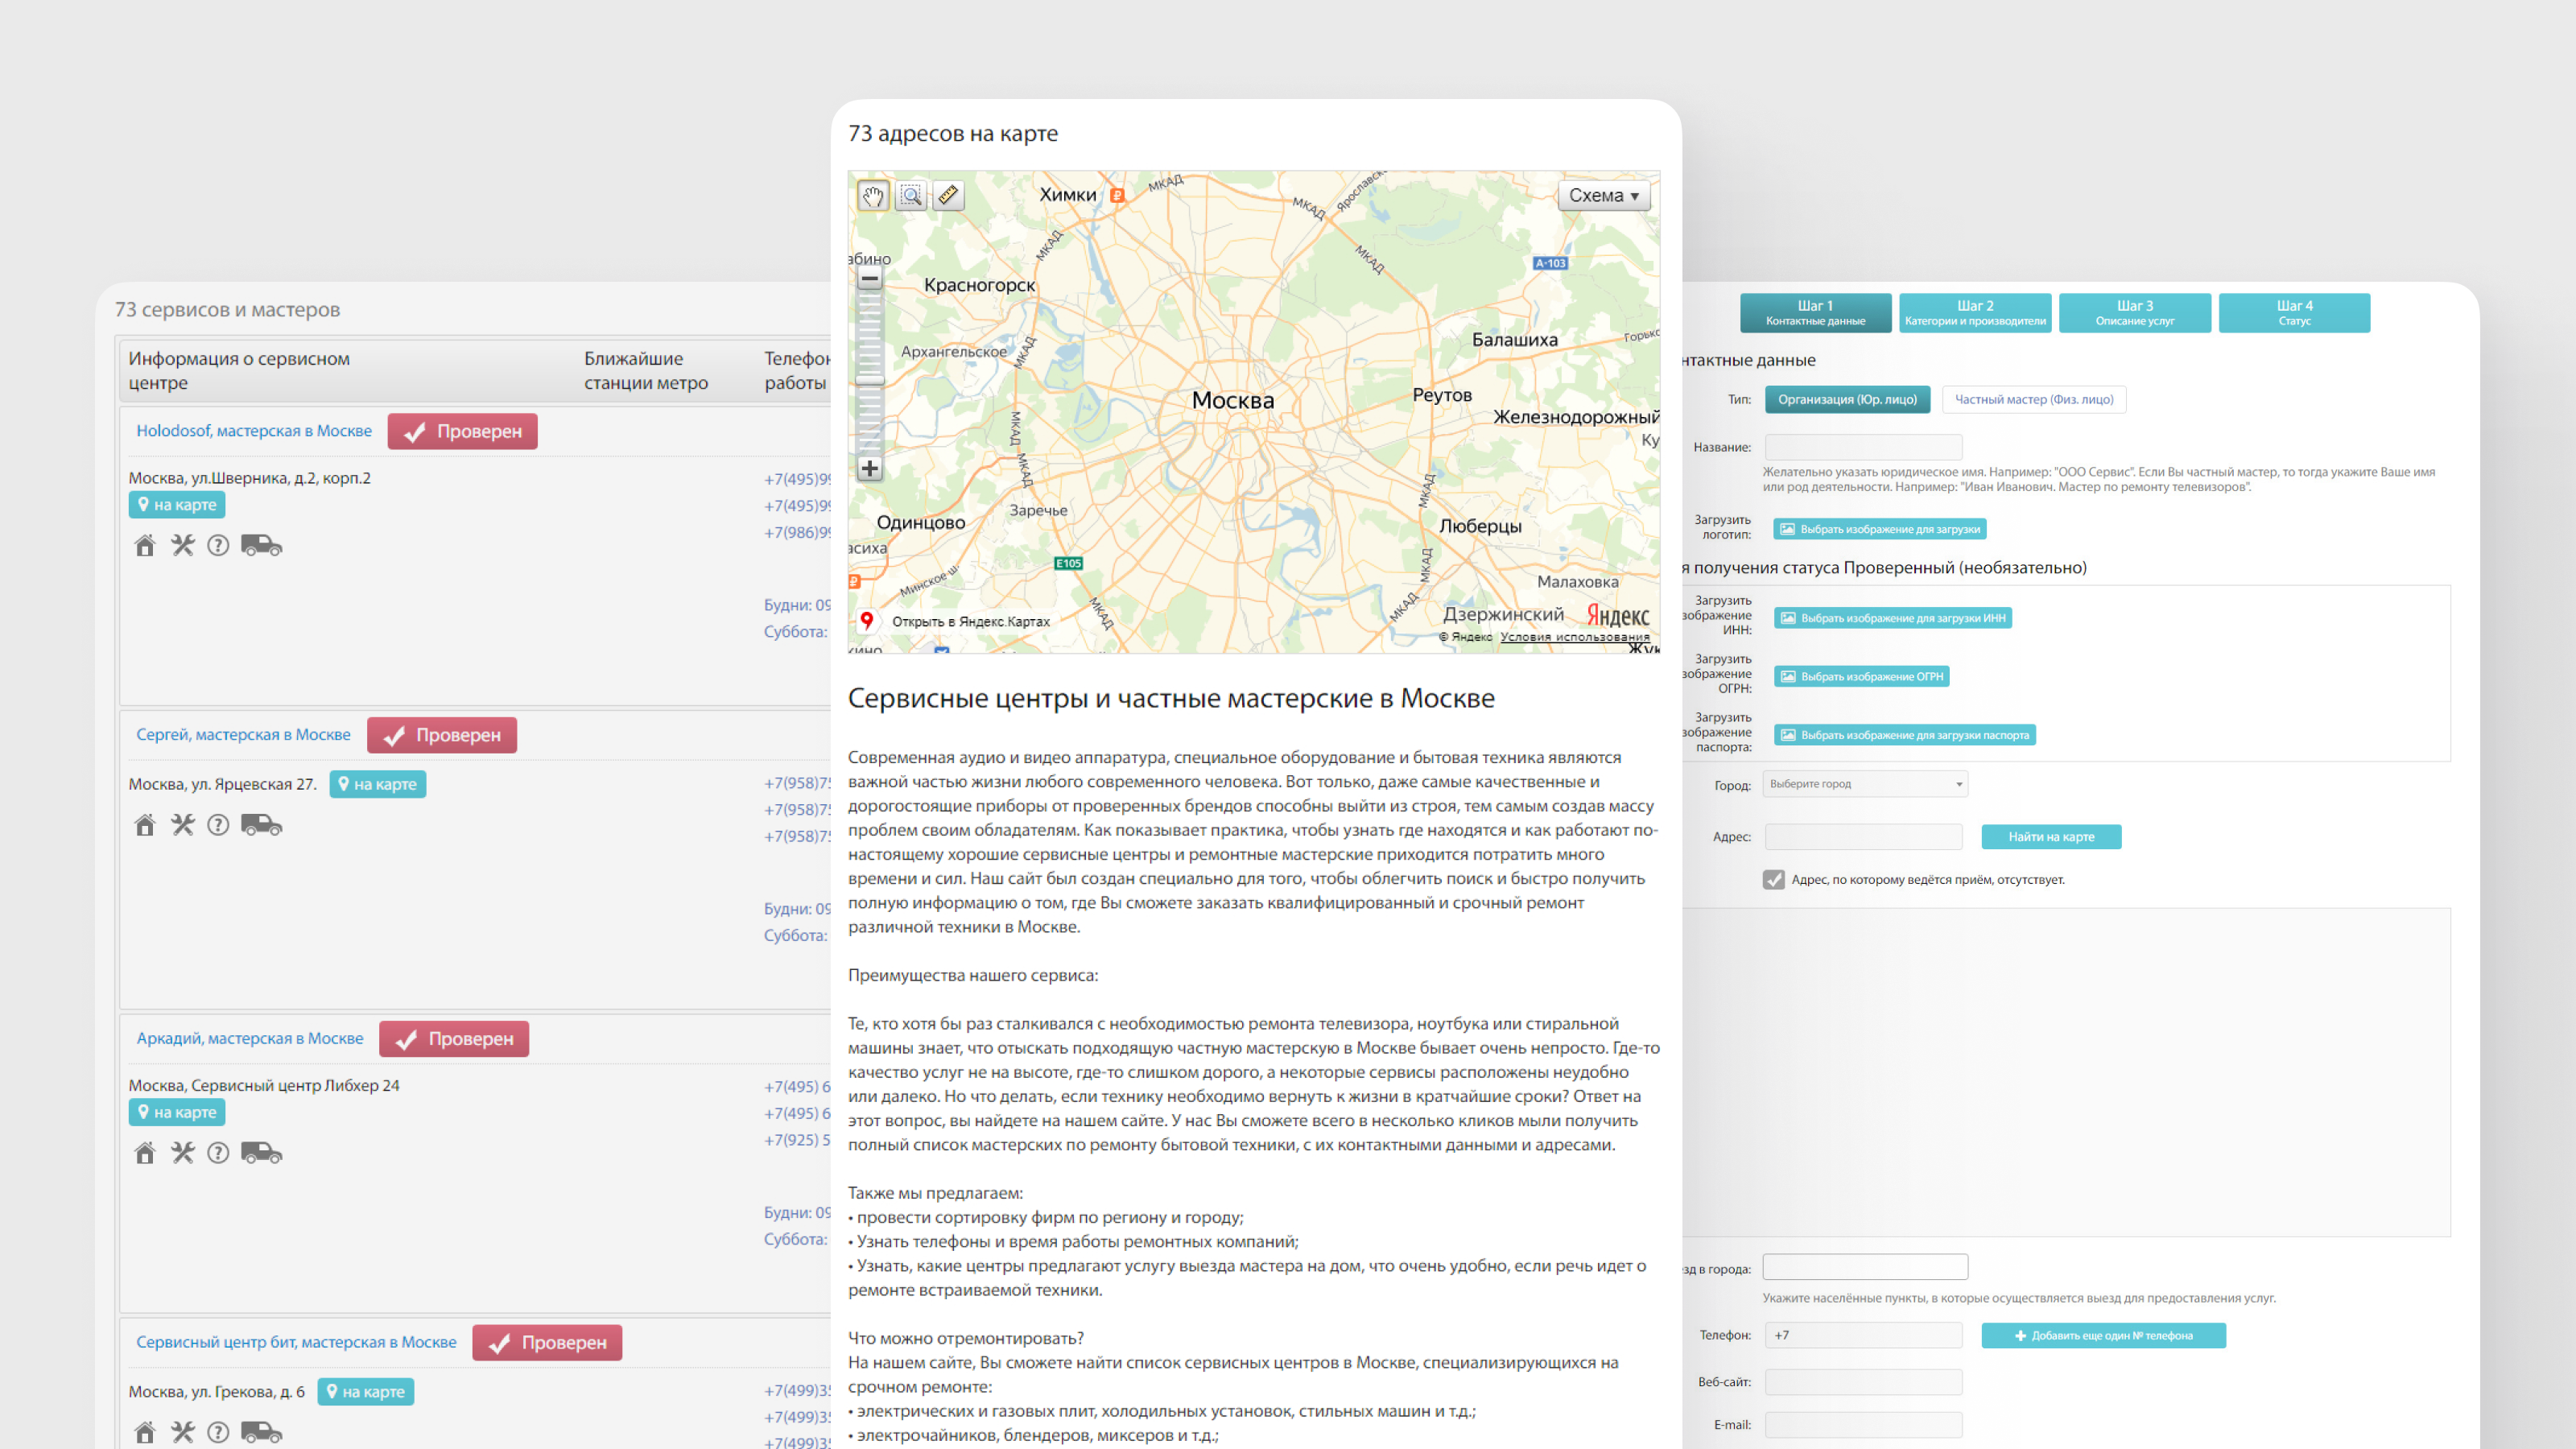
Task: Focus the Веб-сайт input field
Action: pos(1863,1382)
